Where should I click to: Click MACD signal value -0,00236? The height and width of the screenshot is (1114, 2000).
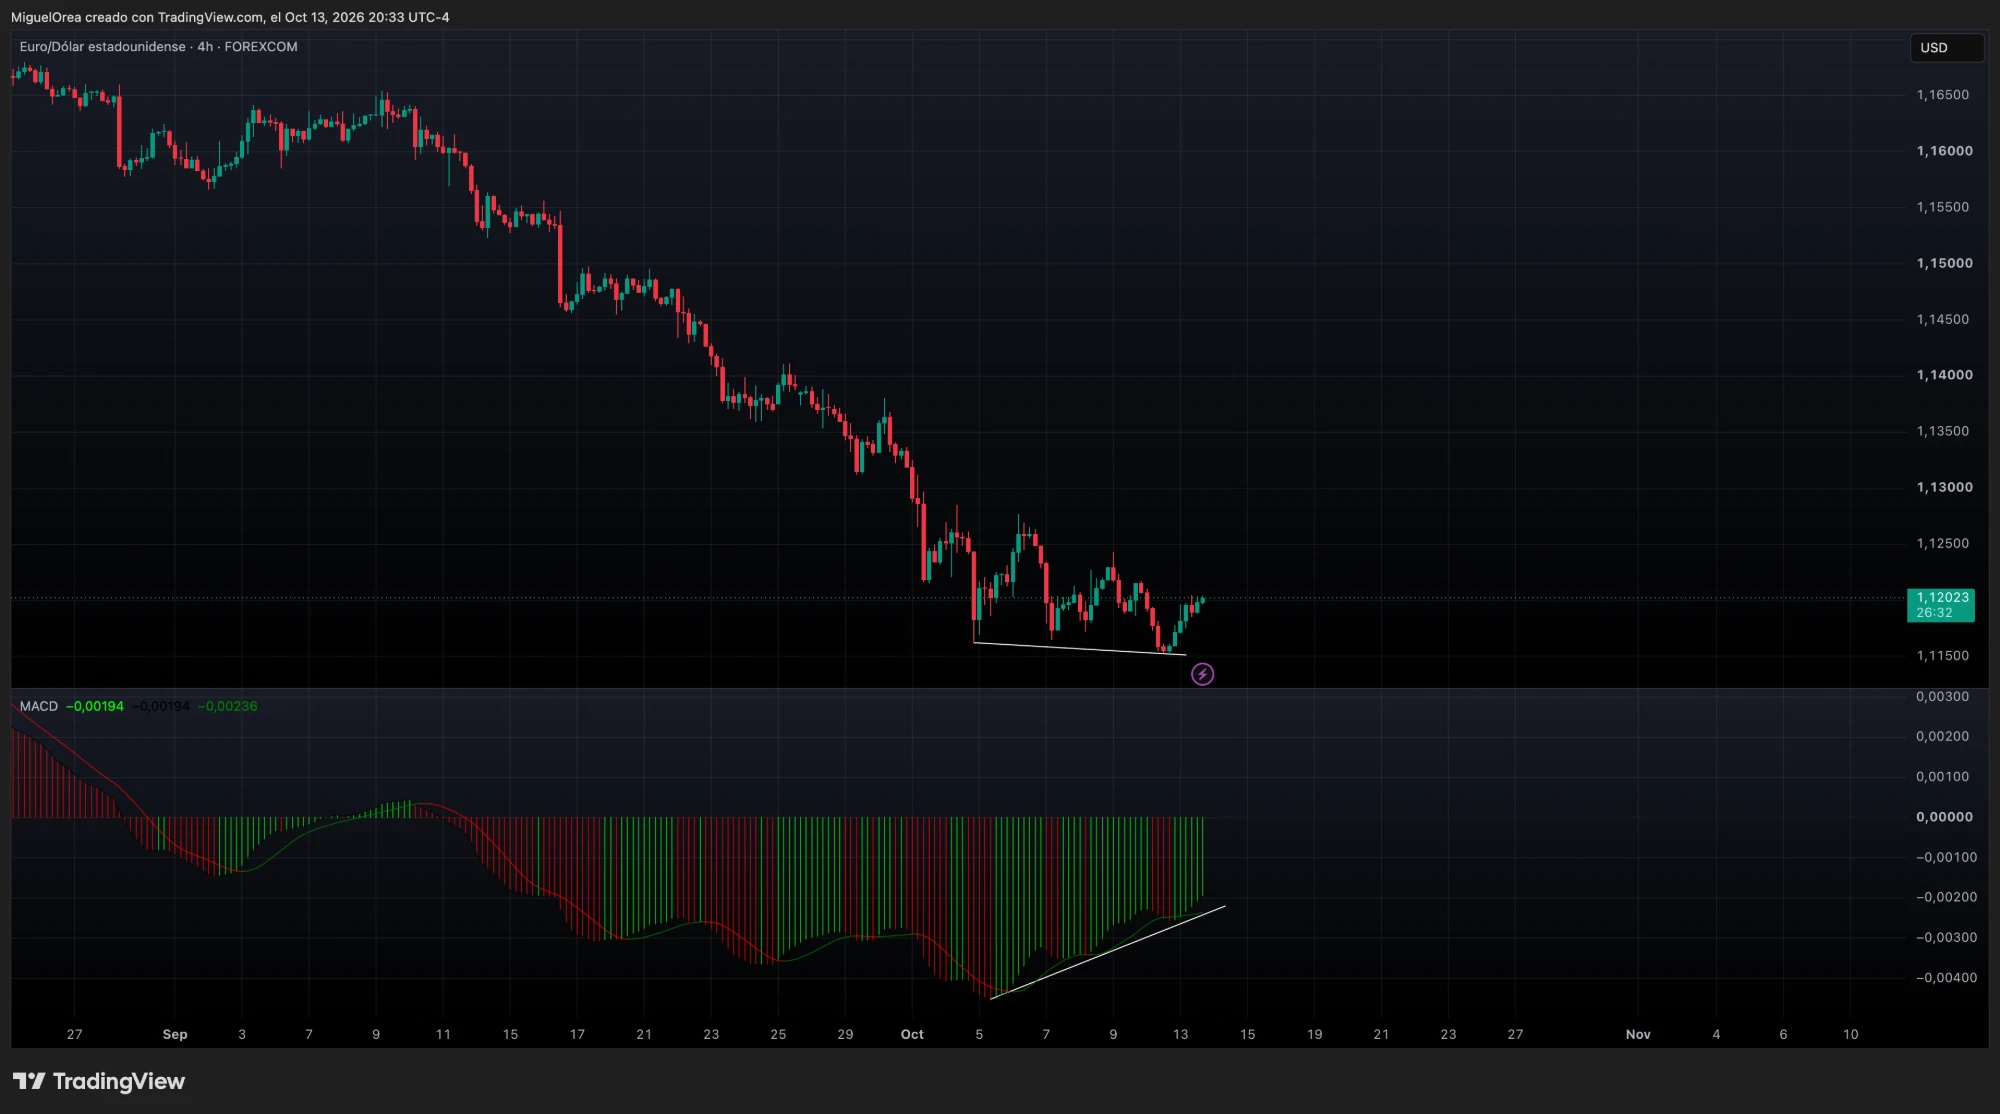pos(228,706)
